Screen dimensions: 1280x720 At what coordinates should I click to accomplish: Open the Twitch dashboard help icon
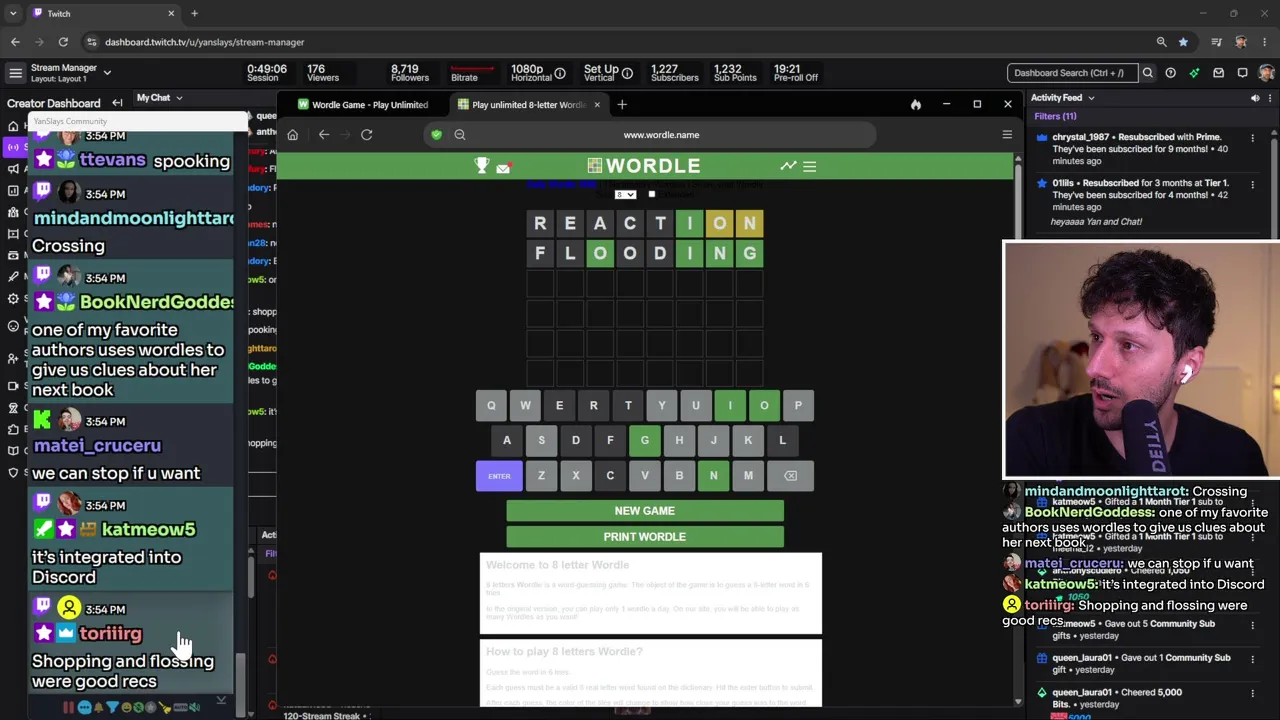tap(1170, 73)
